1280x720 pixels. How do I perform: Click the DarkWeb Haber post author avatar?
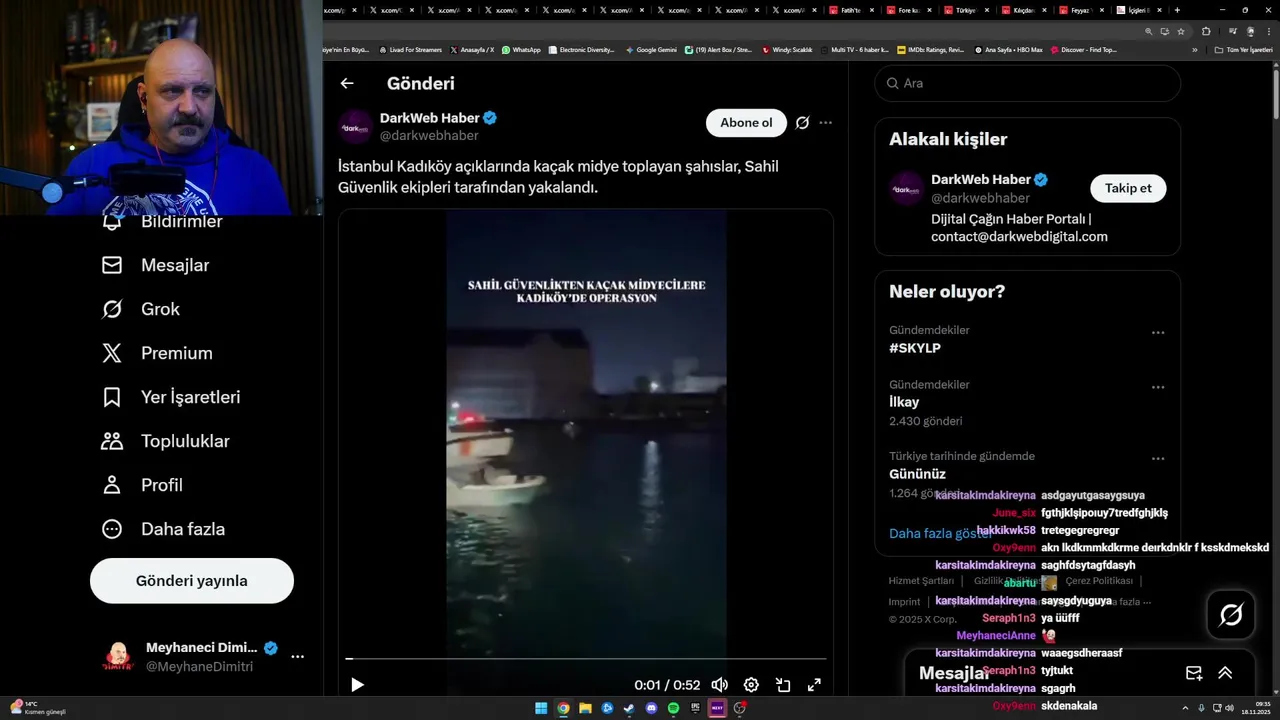pos(355,127)
